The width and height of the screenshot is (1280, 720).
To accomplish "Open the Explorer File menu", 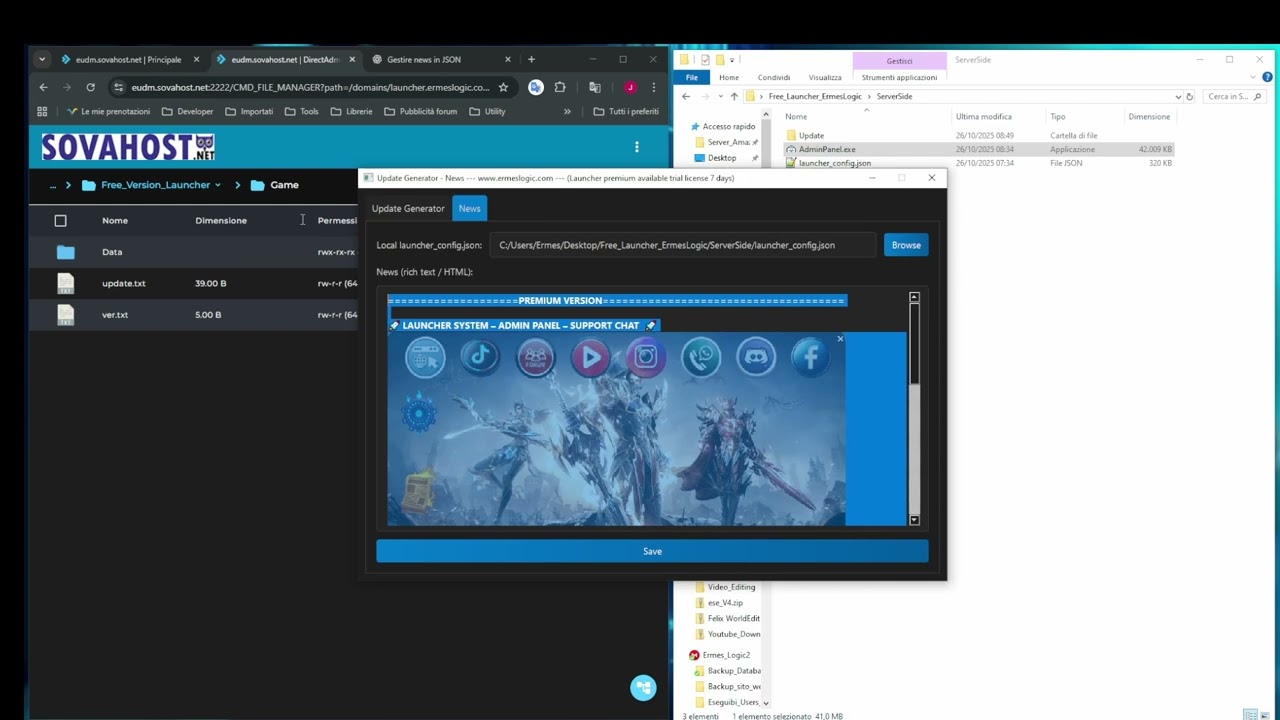I will [692, 77].
